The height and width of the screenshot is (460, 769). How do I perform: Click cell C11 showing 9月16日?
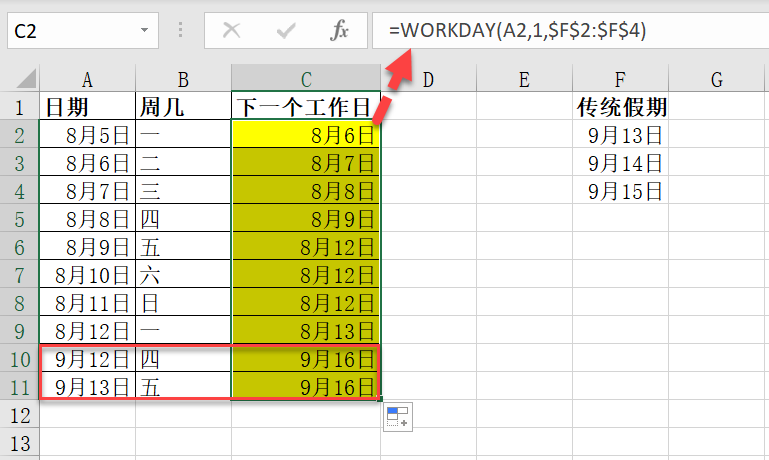[x=305, y=385]
